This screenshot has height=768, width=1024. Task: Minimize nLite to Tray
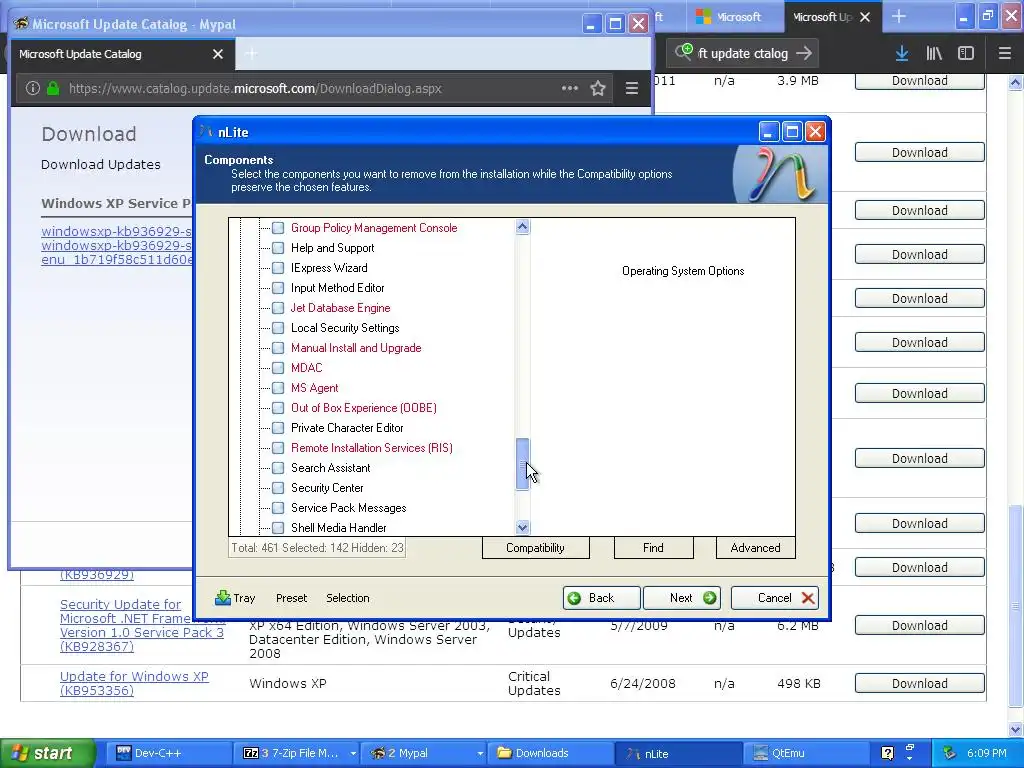click(235, 598)
